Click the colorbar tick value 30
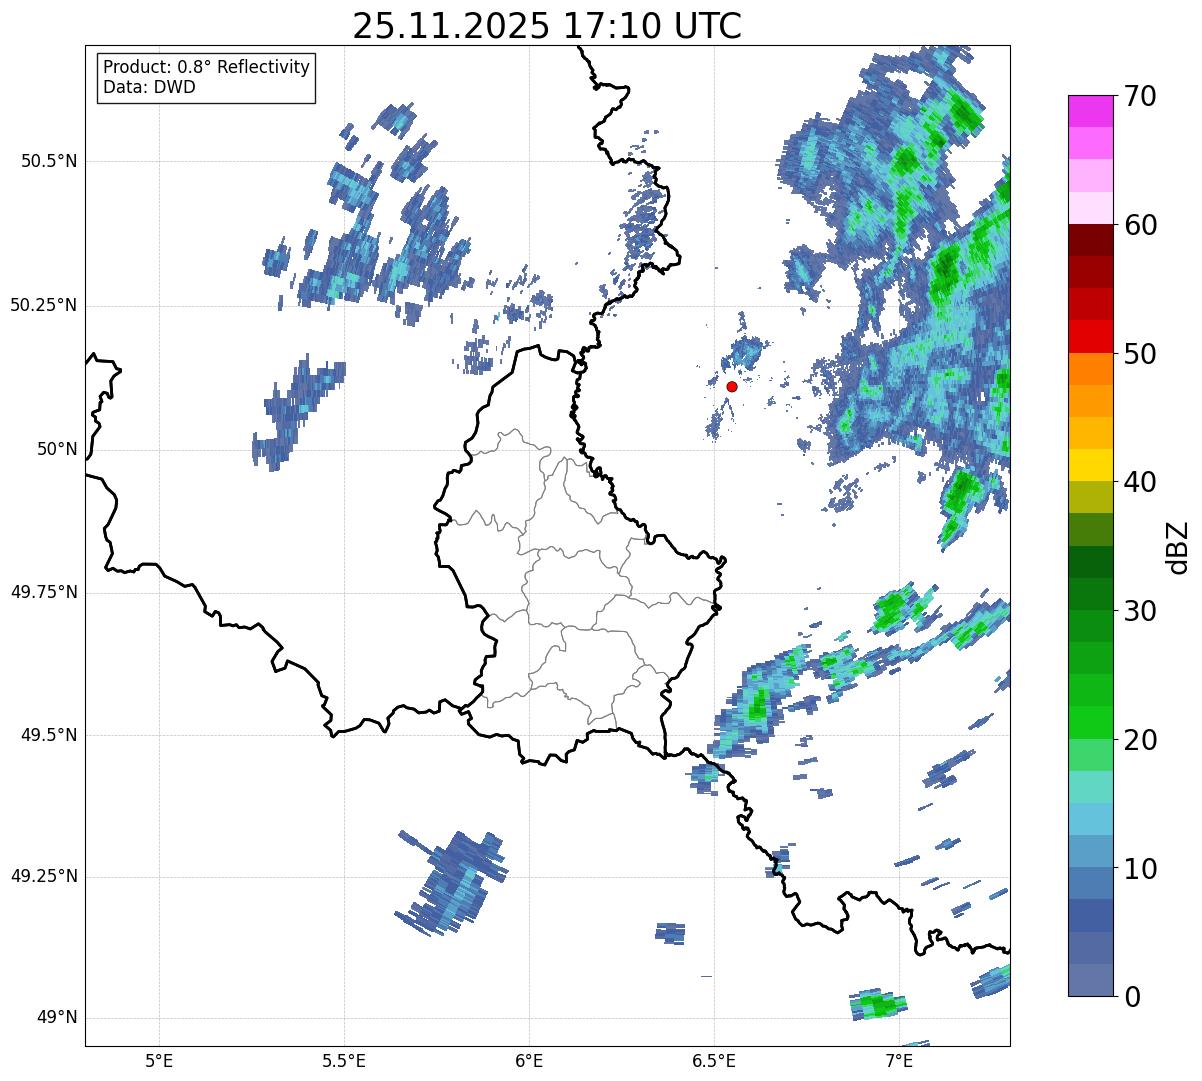This screenshot has height=1081, width=1202. (1139, 611)
